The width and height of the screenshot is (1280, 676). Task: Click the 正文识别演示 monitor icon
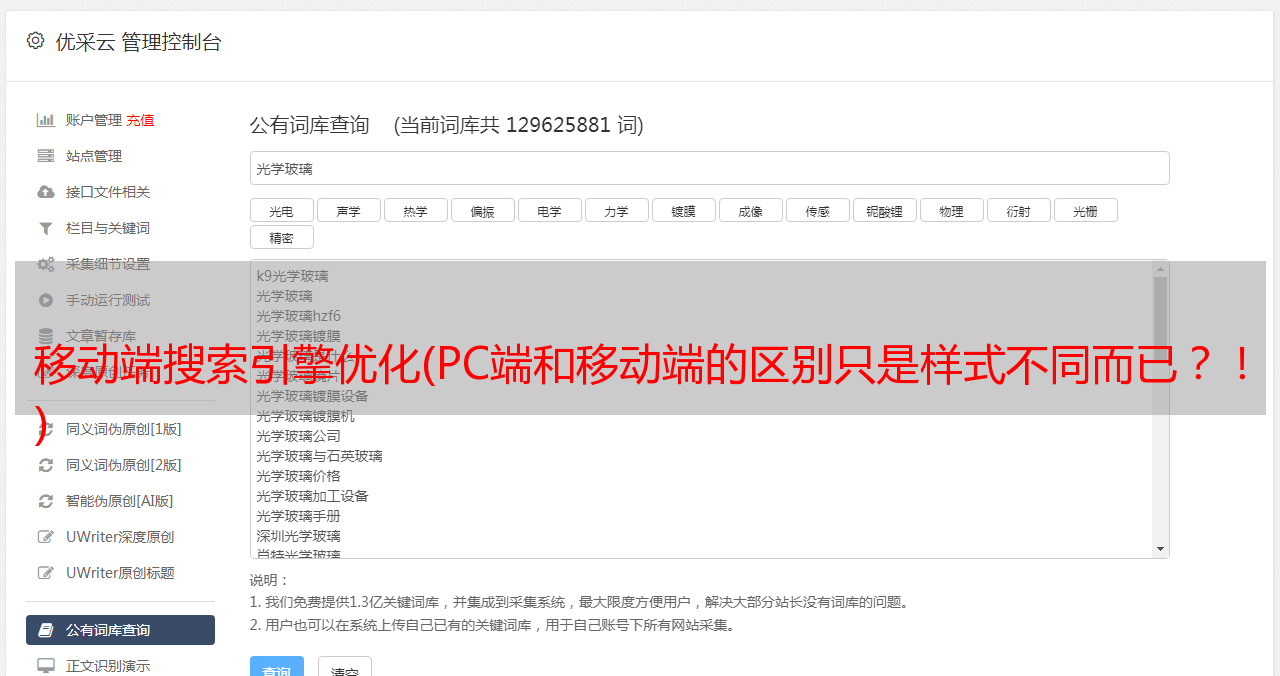coord(46,666)
